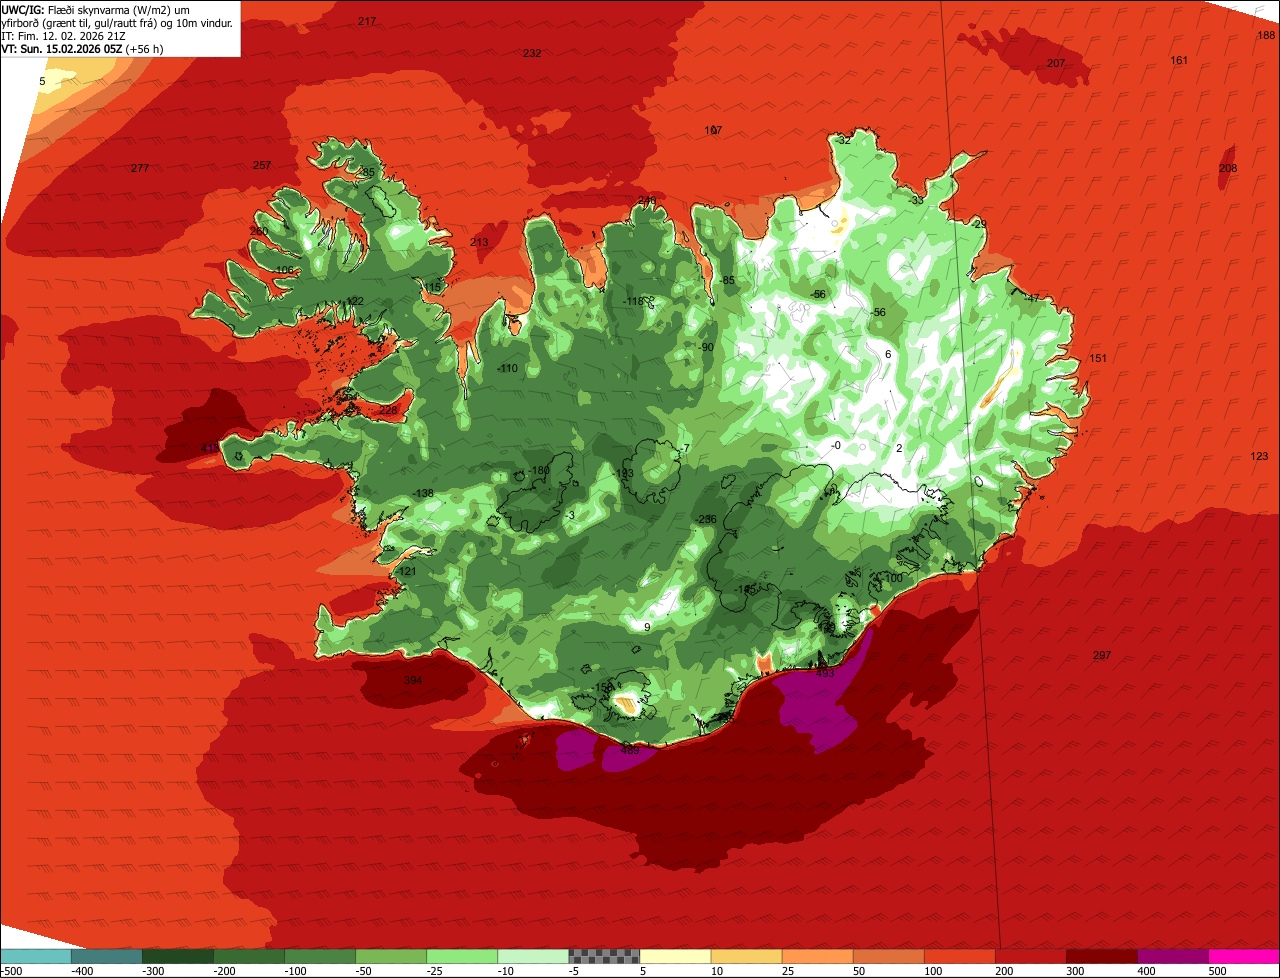Click the 213 value in the northern bay
1280x978 pixels.
[479, 242]
